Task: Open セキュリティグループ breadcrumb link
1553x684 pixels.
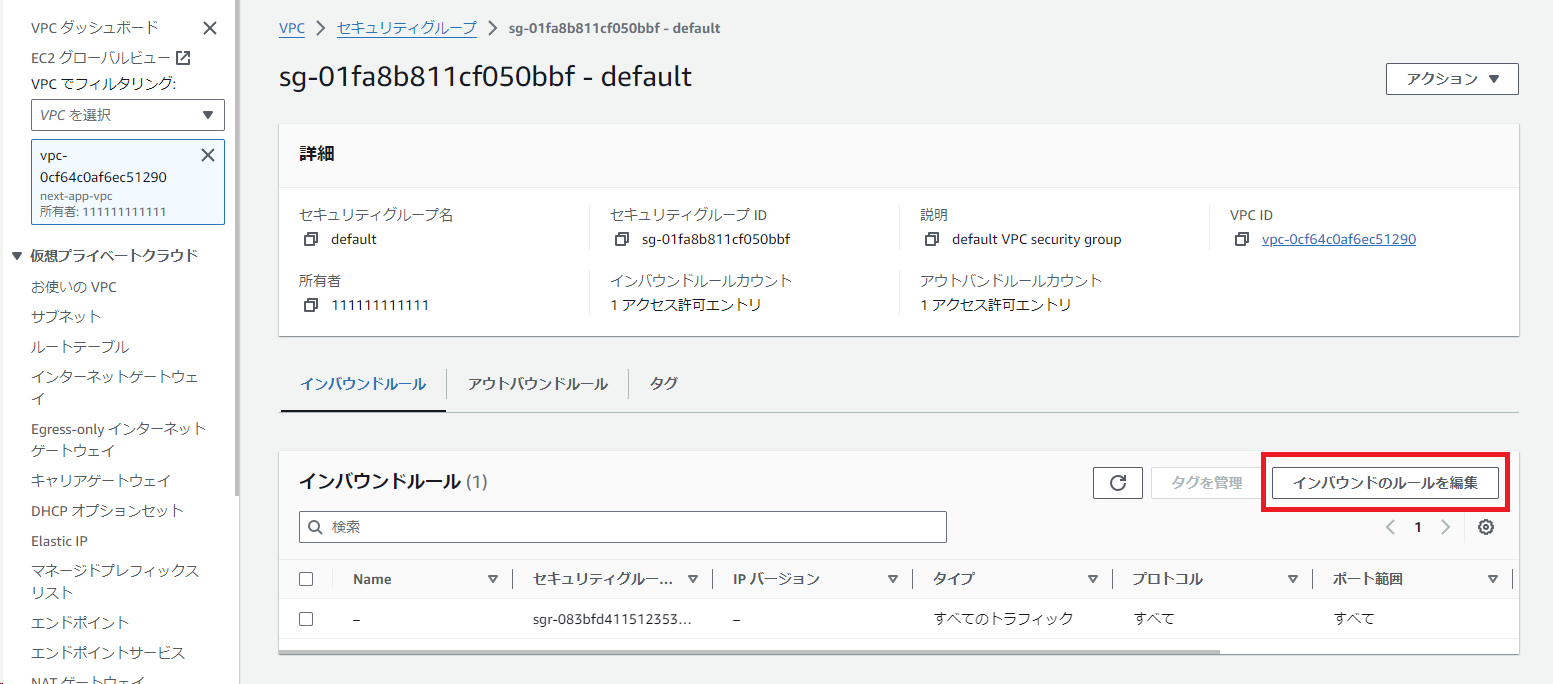Action: 407,28
